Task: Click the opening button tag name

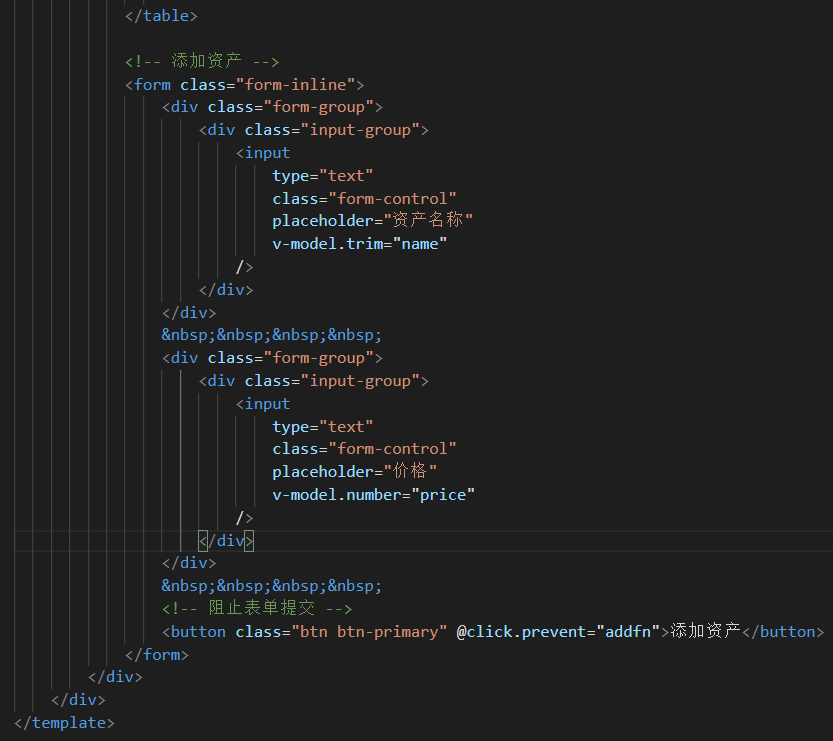Action: coord(198,632)
